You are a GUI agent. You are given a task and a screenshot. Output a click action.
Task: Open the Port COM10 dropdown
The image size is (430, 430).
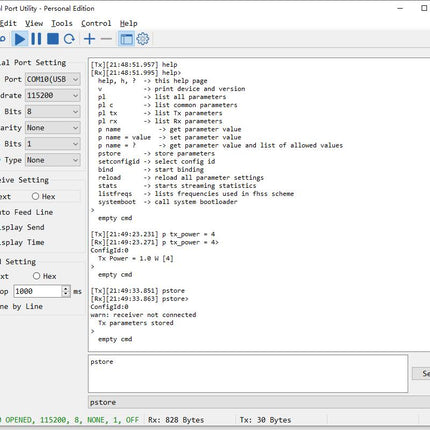pyautogui.click(x=53, y=79)
